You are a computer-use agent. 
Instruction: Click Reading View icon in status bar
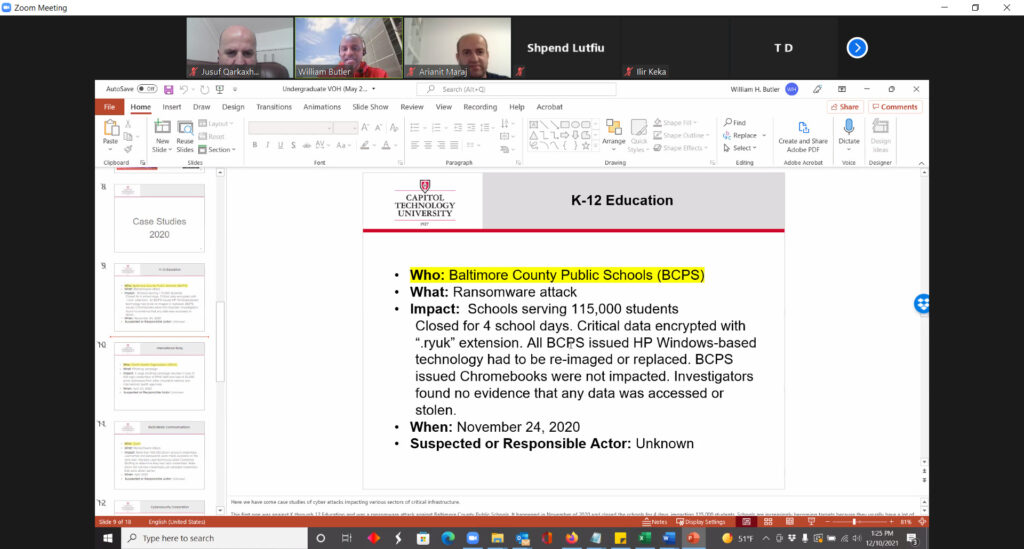(790, 522)
